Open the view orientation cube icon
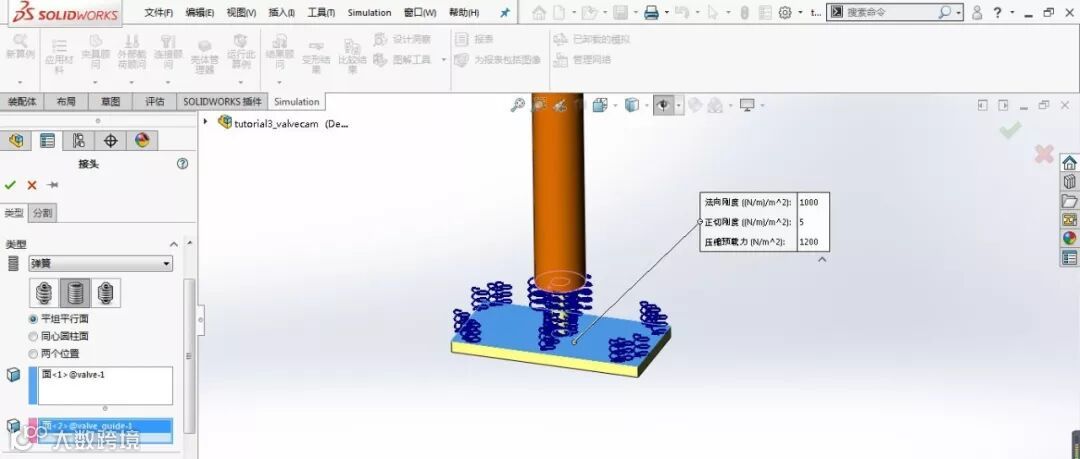1080x459 pixels. (x=599, y=105)
